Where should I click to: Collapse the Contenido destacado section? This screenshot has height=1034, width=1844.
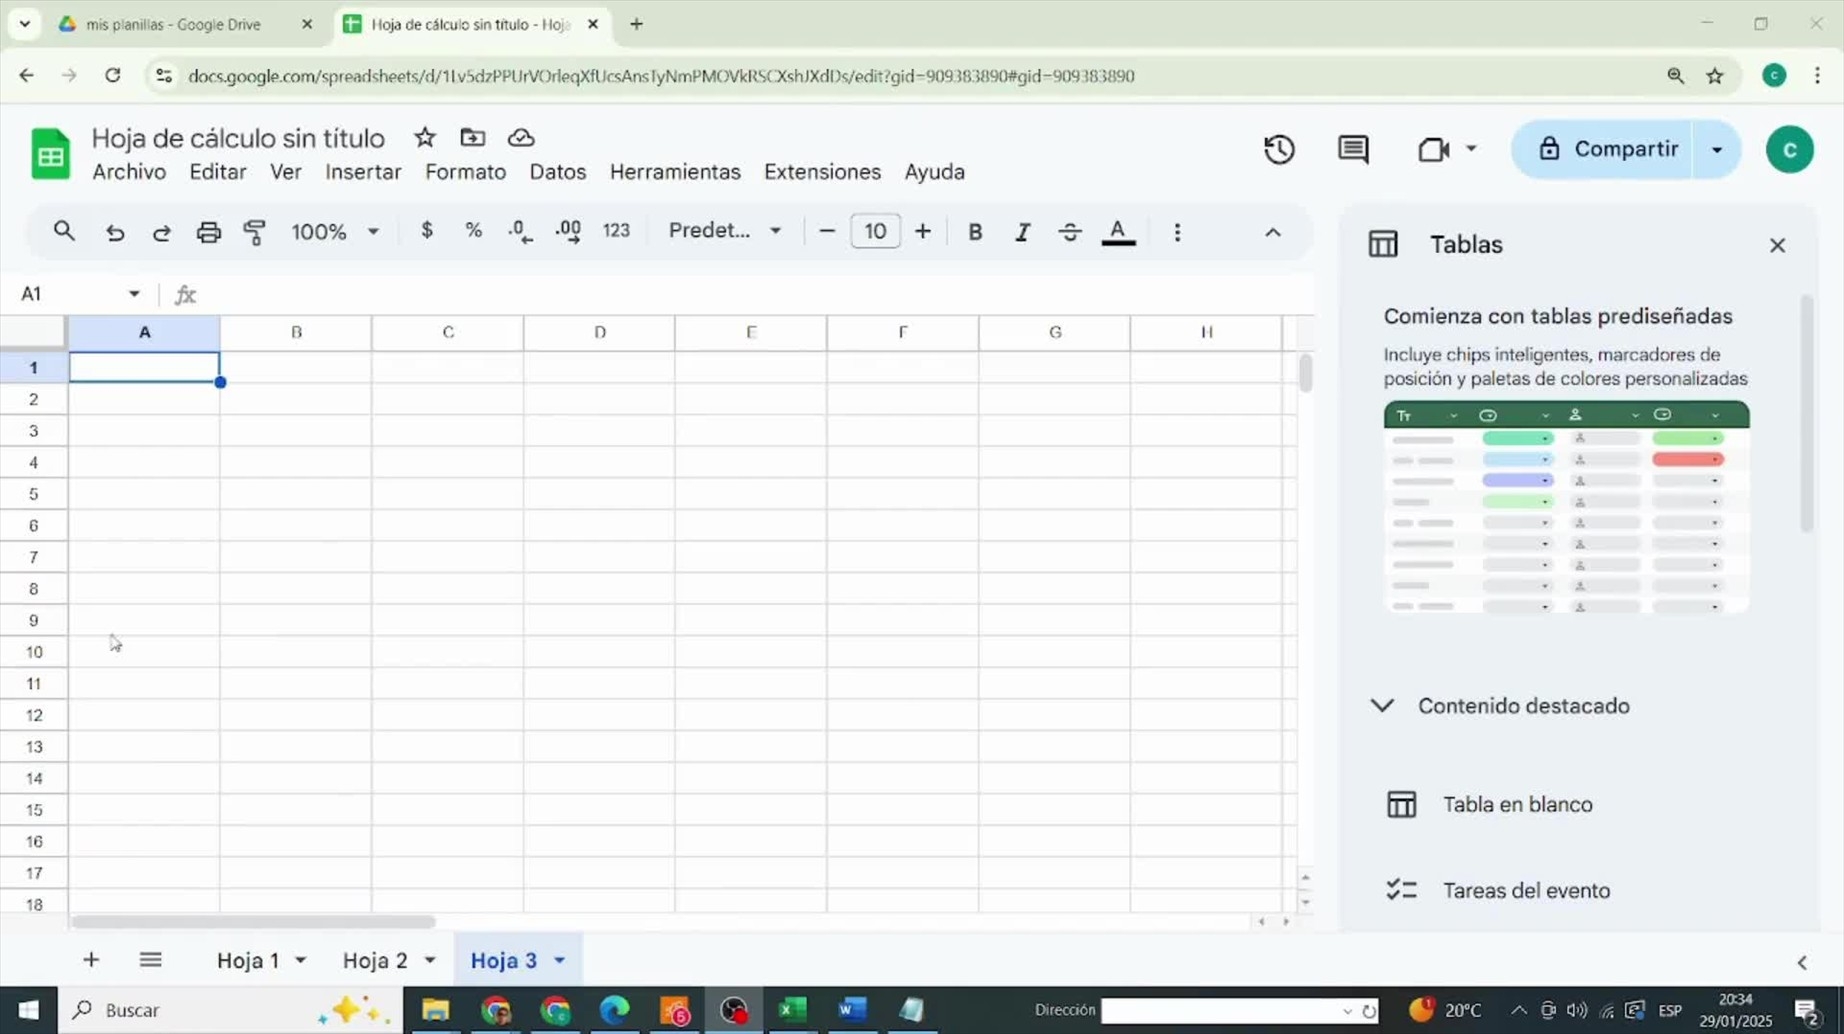pos(1382,706)
